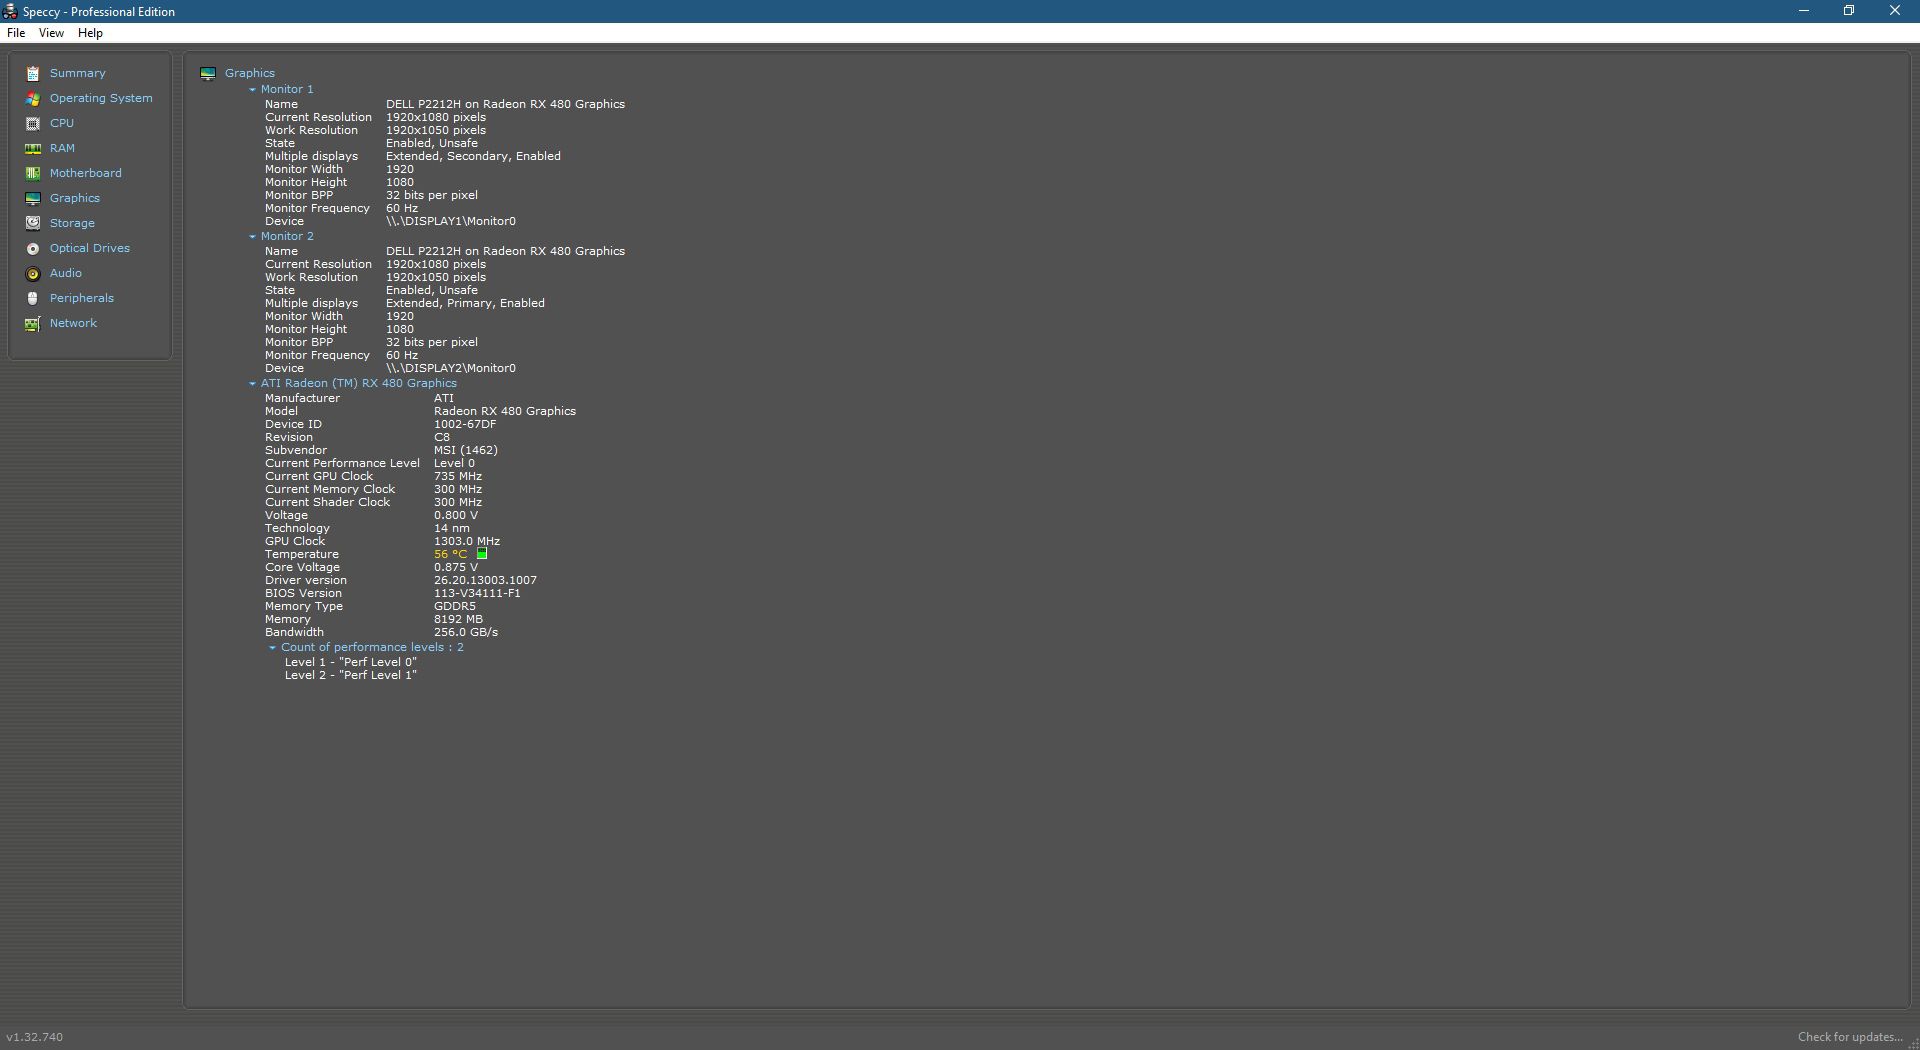Click the Memory Type GDDR5 value

pos(455,606)
